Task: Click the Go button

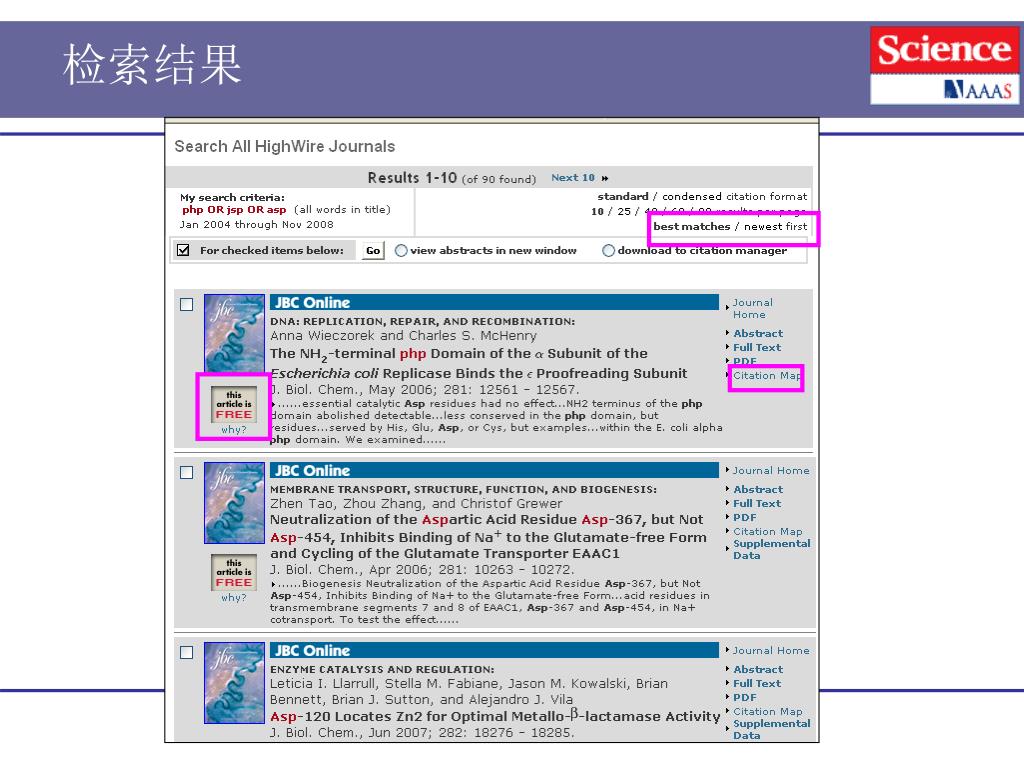Action: click(373, 251)
